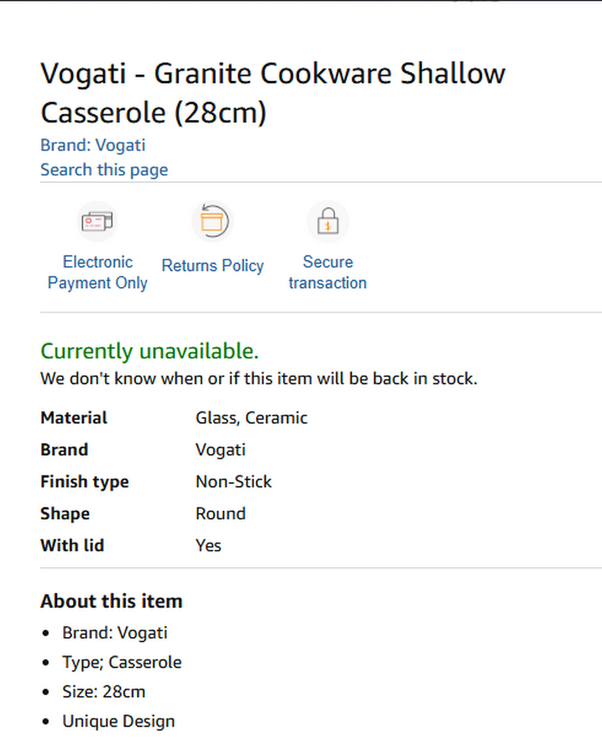Click the Electronic Payment Only card icon

pyautogui.click(x=97, y=221)
